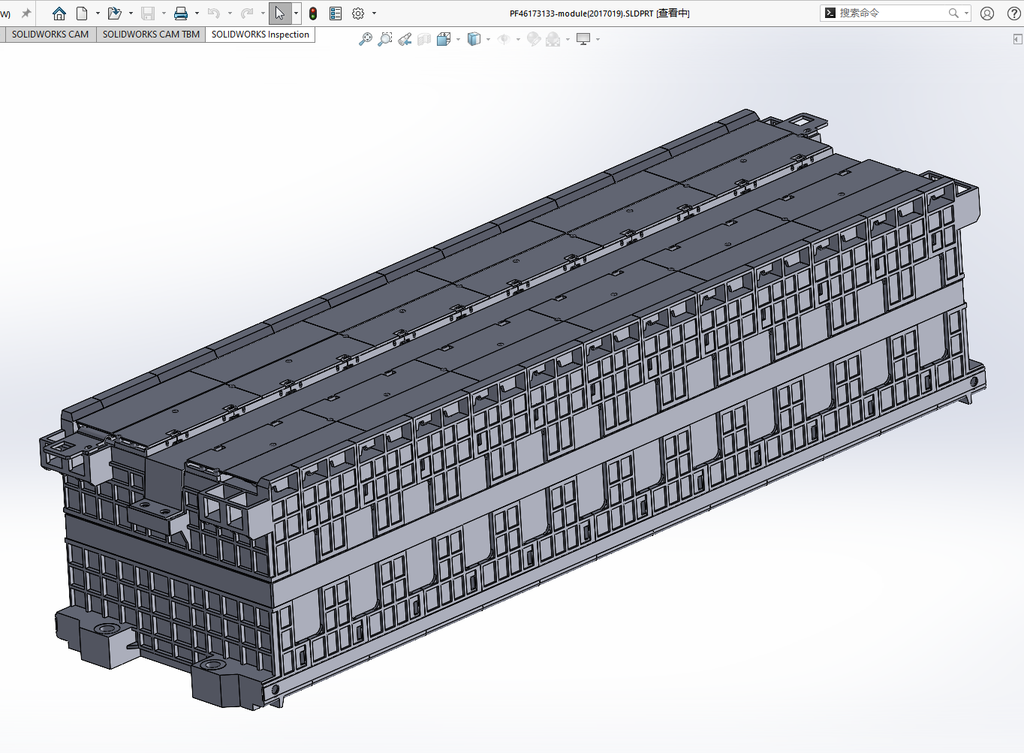Expand View Settings dropdown arrow
This screenshot has height=753, width=1024.
[x=598, y=39]
